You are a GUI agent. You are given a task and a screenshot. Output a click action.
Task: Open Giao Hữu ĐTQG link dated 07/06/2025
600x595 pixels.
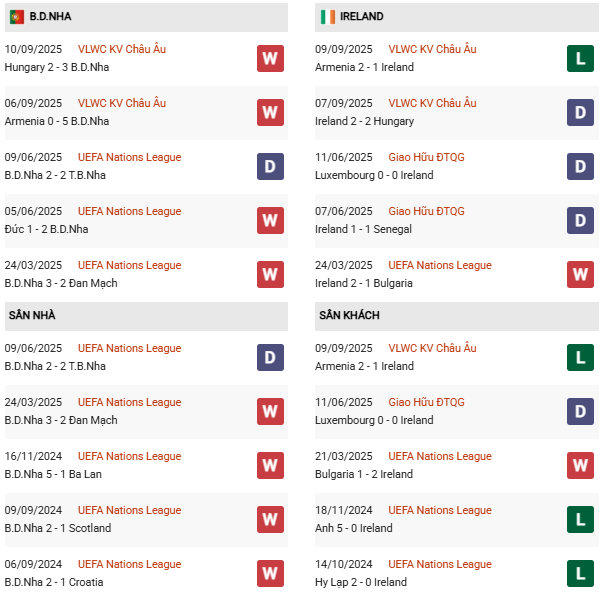[426, 211]
